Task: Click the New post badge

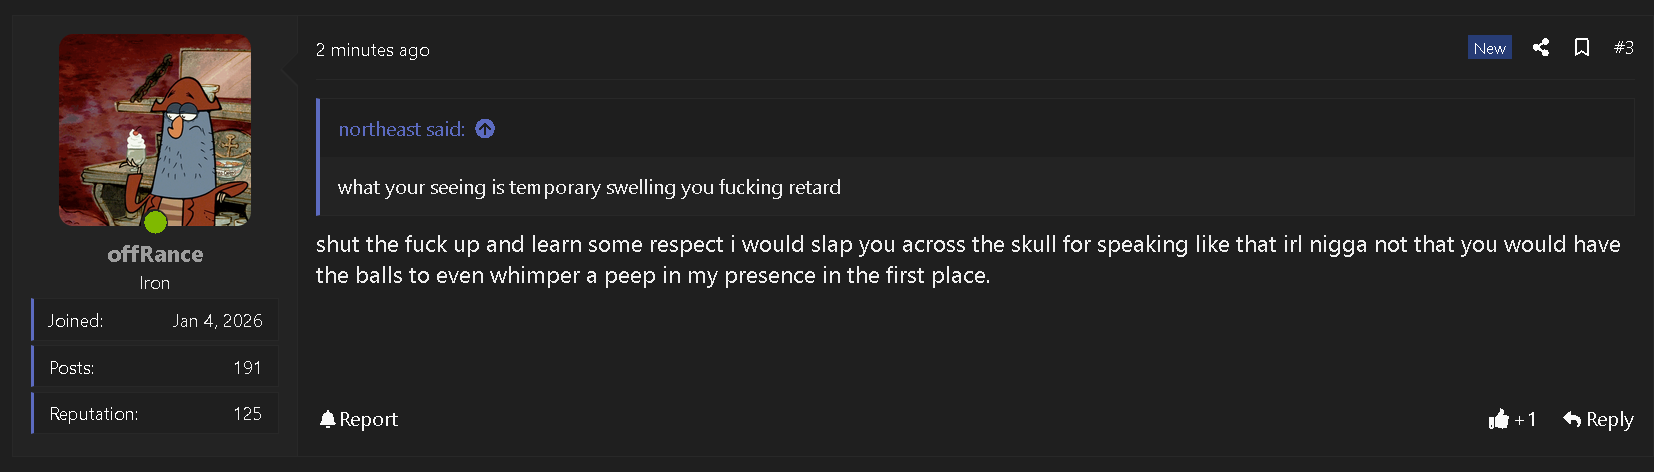Action: [1489, 48]
